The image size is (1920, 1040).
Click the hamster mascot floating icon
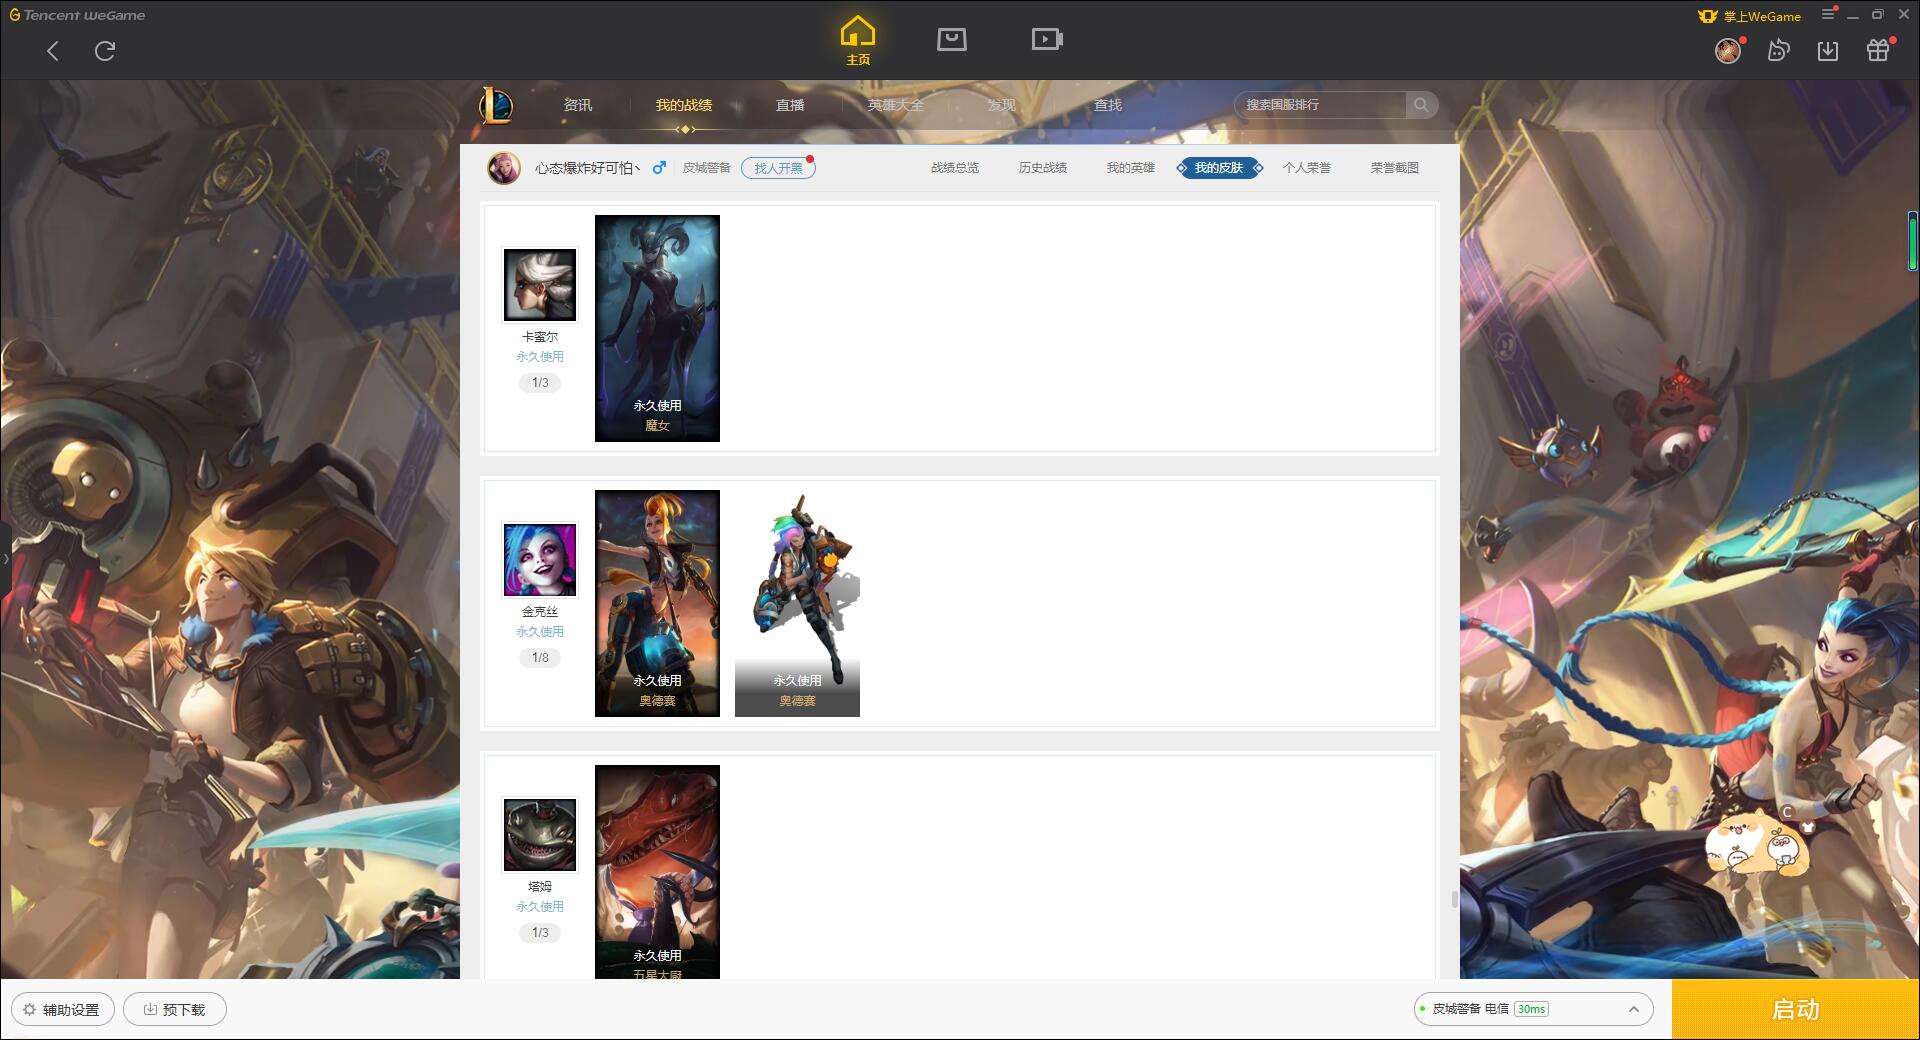1760,845
